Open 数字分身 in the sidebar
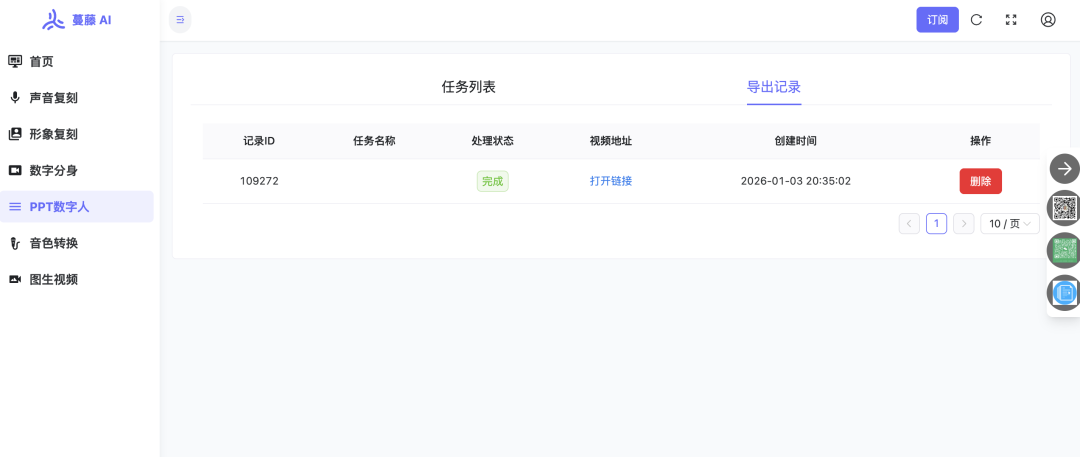Image resolution: width=1080 pixels, height=457 pixels. tap(76, 170)
